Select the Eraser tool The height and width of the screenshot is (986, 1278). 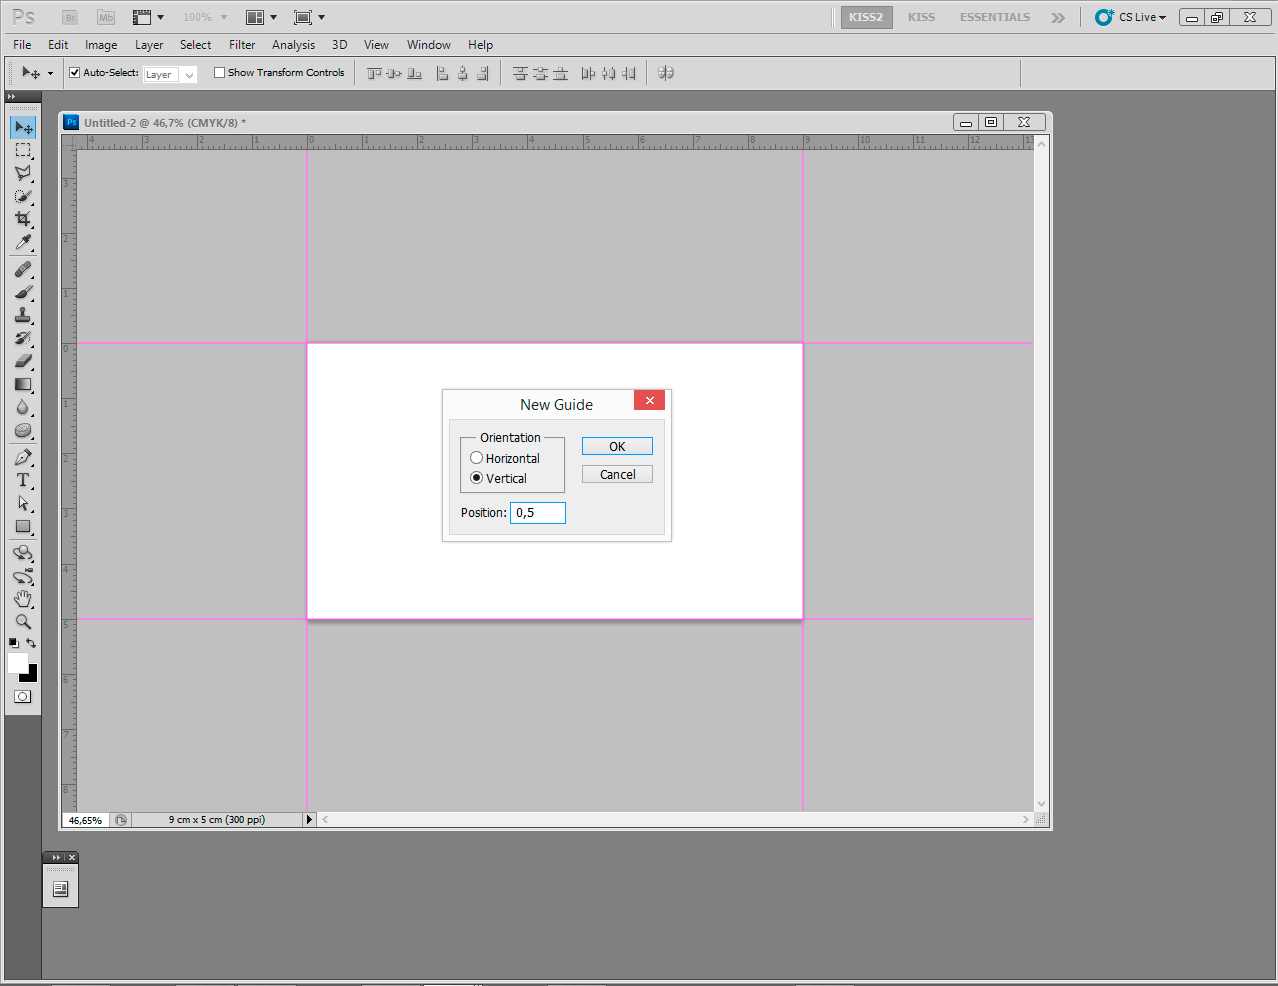coord(23,361)
